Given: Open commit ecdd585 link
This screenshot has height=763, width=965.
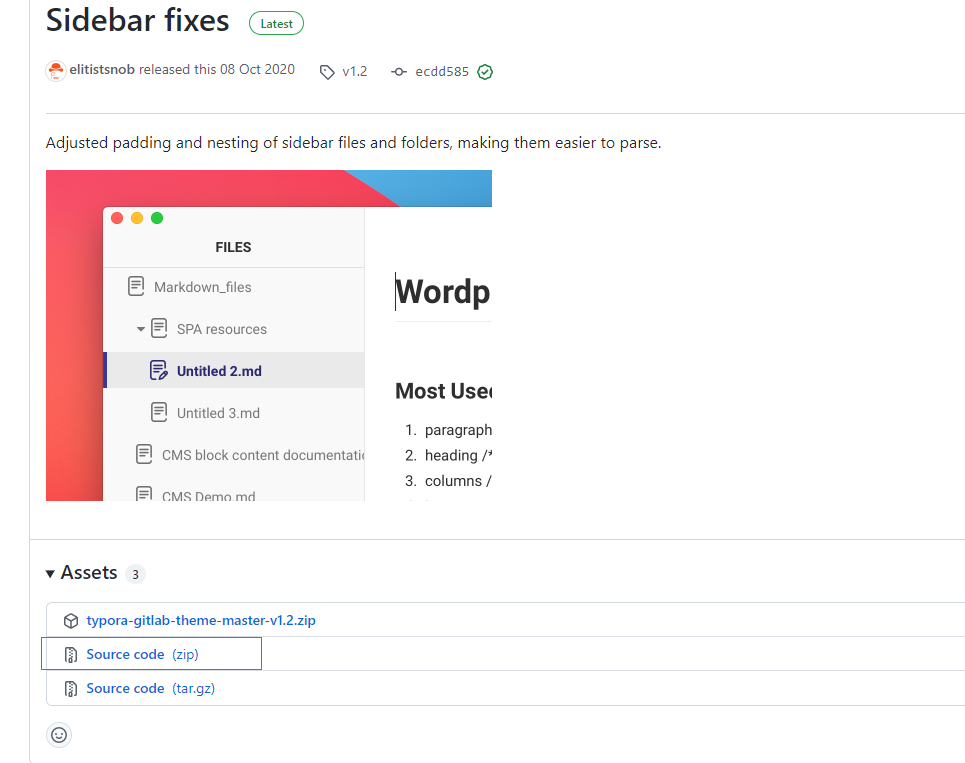Looking at the screenshot, I should click(442, 72).
